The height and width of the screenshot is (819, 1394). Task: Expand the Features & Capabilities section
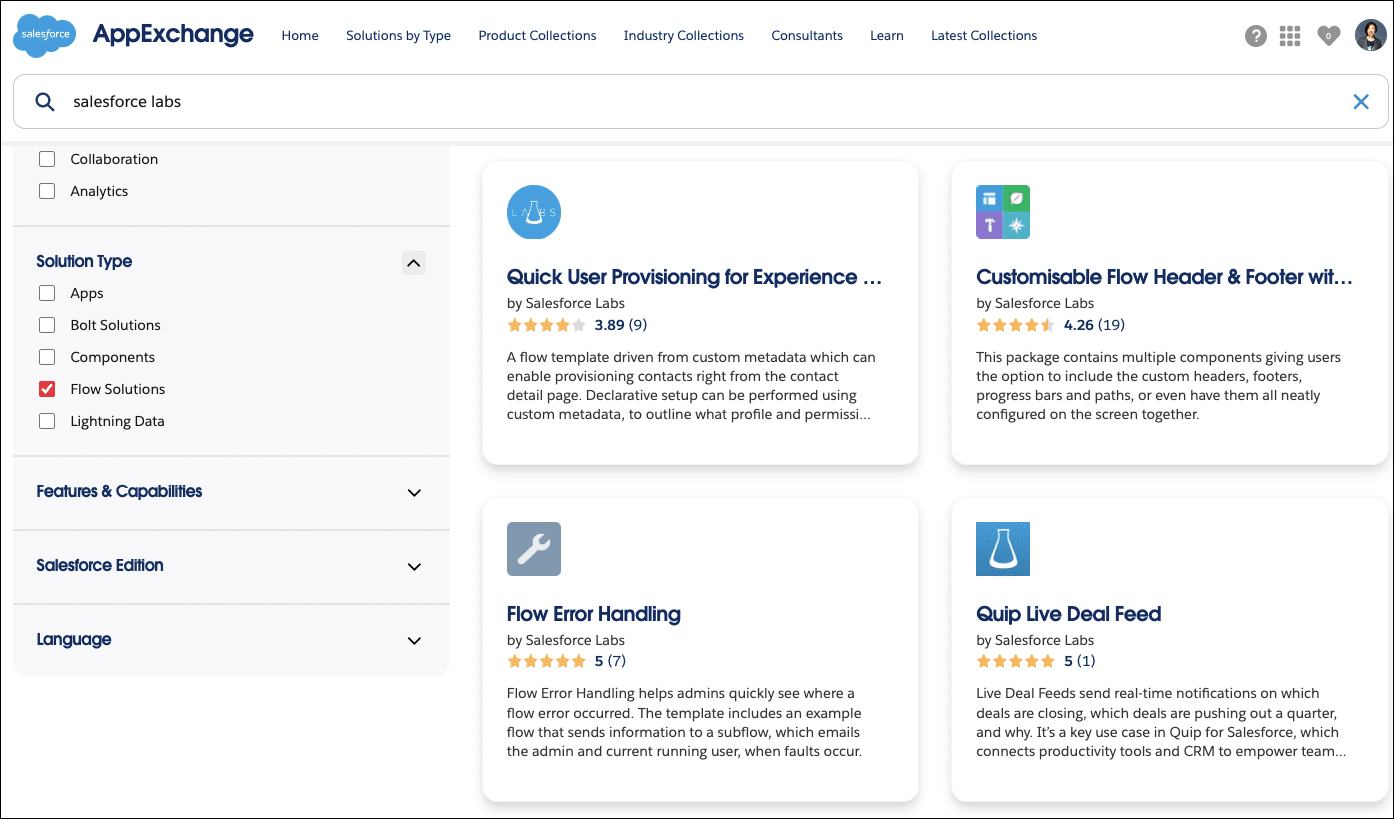click(414, 493)
